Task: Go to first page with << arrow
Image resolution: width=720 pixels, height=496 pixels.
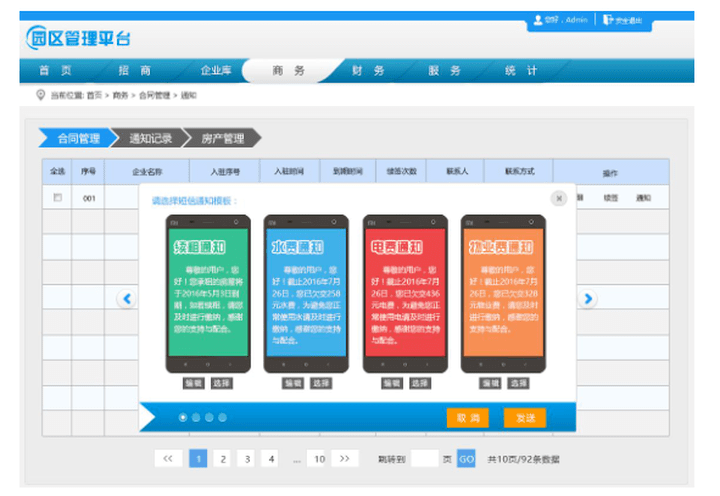Action: [167, 459]
